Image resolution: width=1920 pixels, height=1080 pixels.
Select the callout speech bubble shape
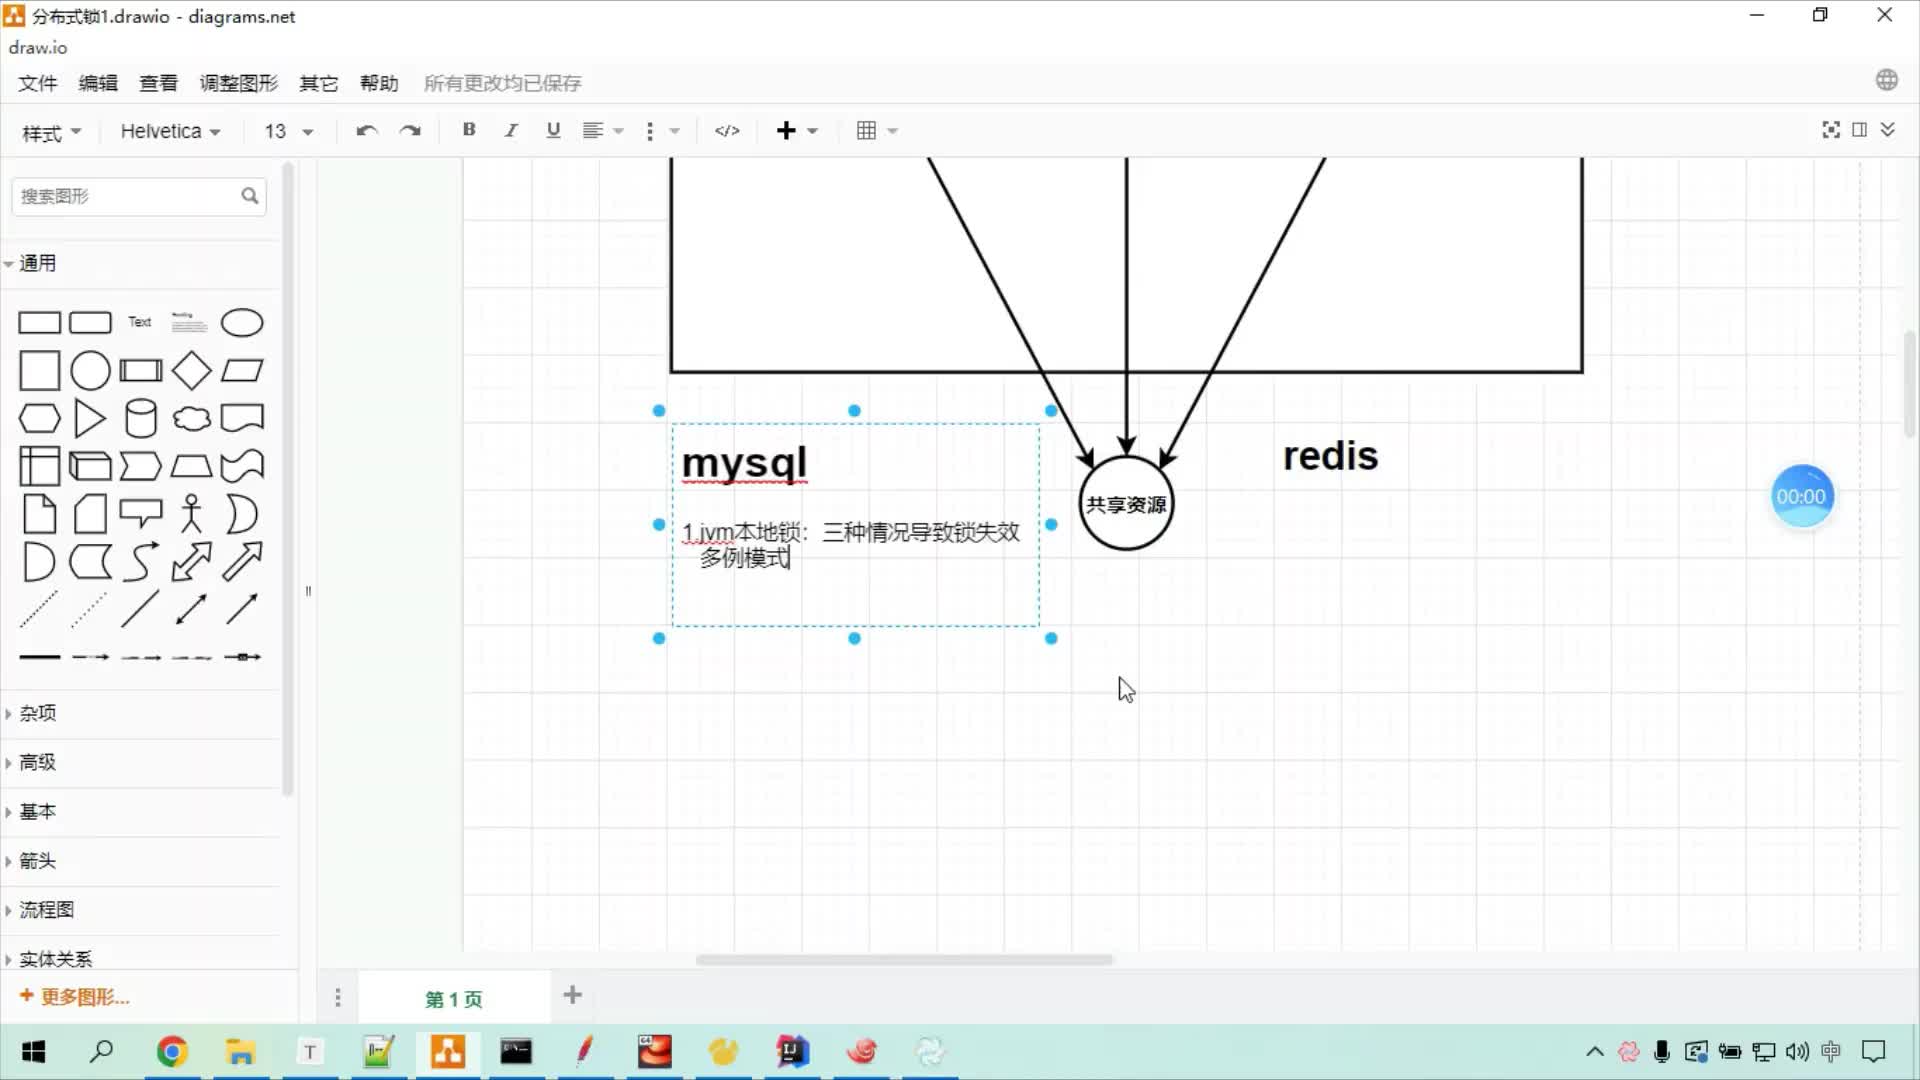click(x=141, y=514)
